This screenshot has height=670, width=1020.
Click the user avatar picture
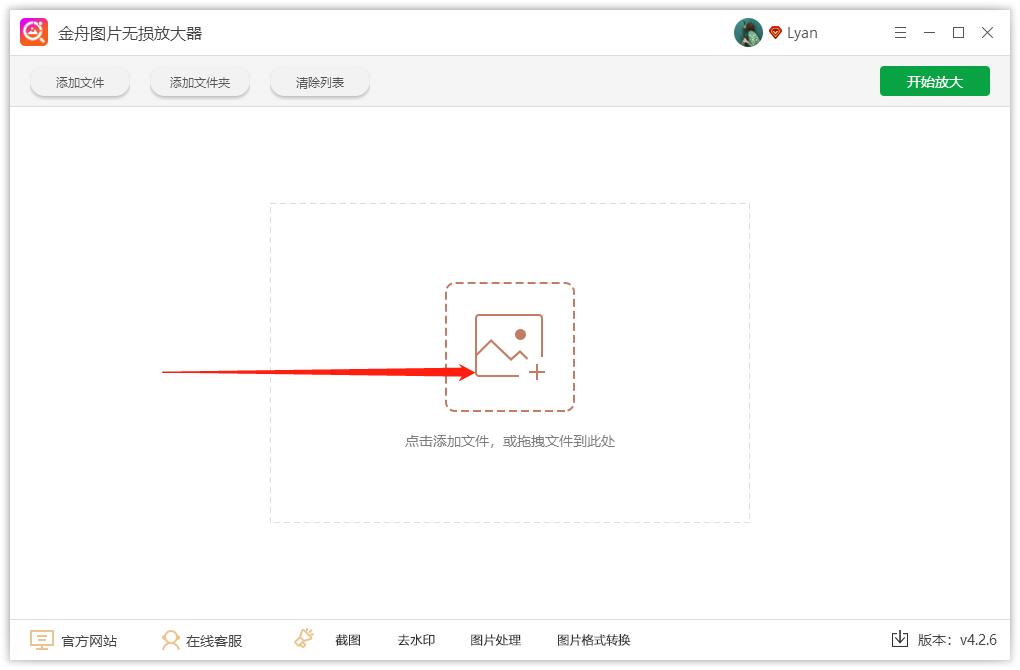pyautogui.click(x=748, y=32)
